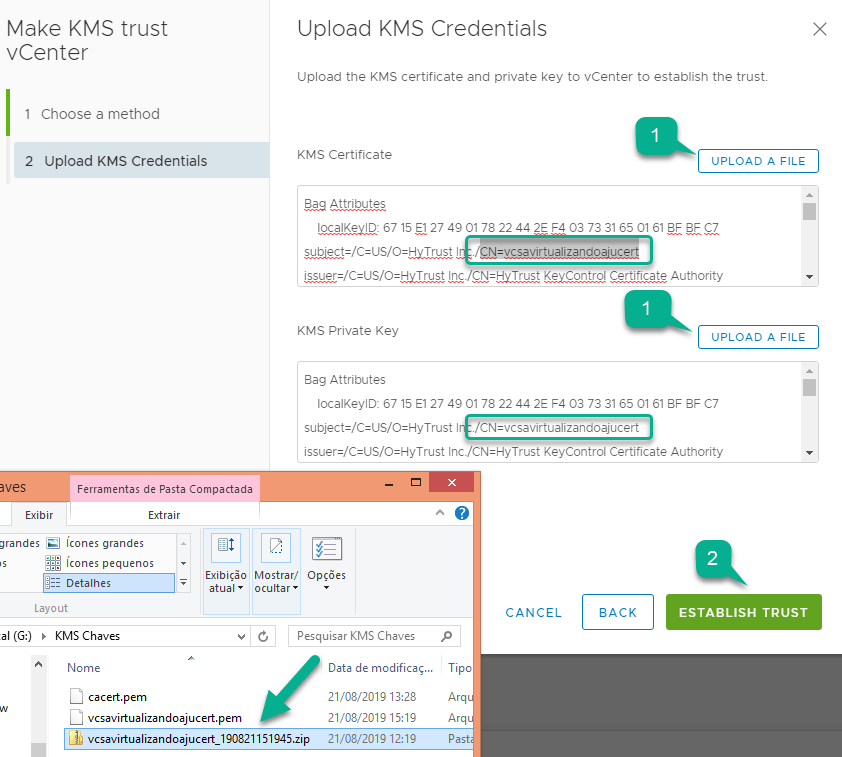Click the search magnifier icon

pos(448,636)
